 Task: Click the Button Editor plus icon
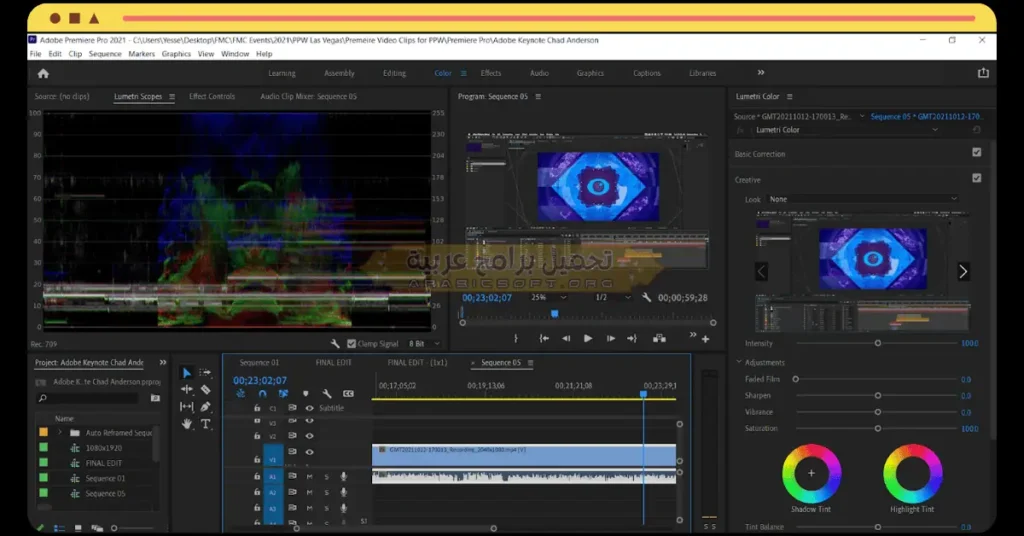pos(705,339)
